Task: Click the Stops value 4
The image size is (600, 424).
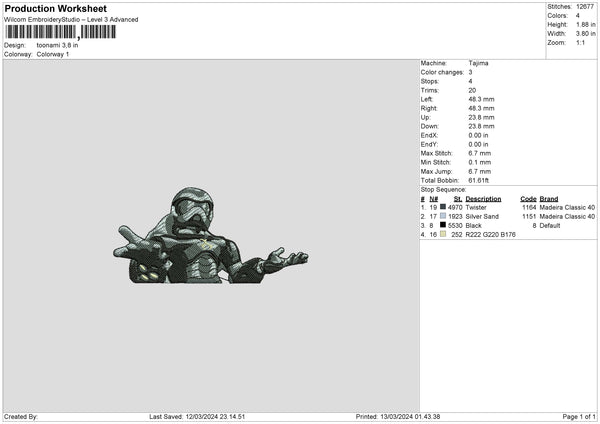Action: 470,81
